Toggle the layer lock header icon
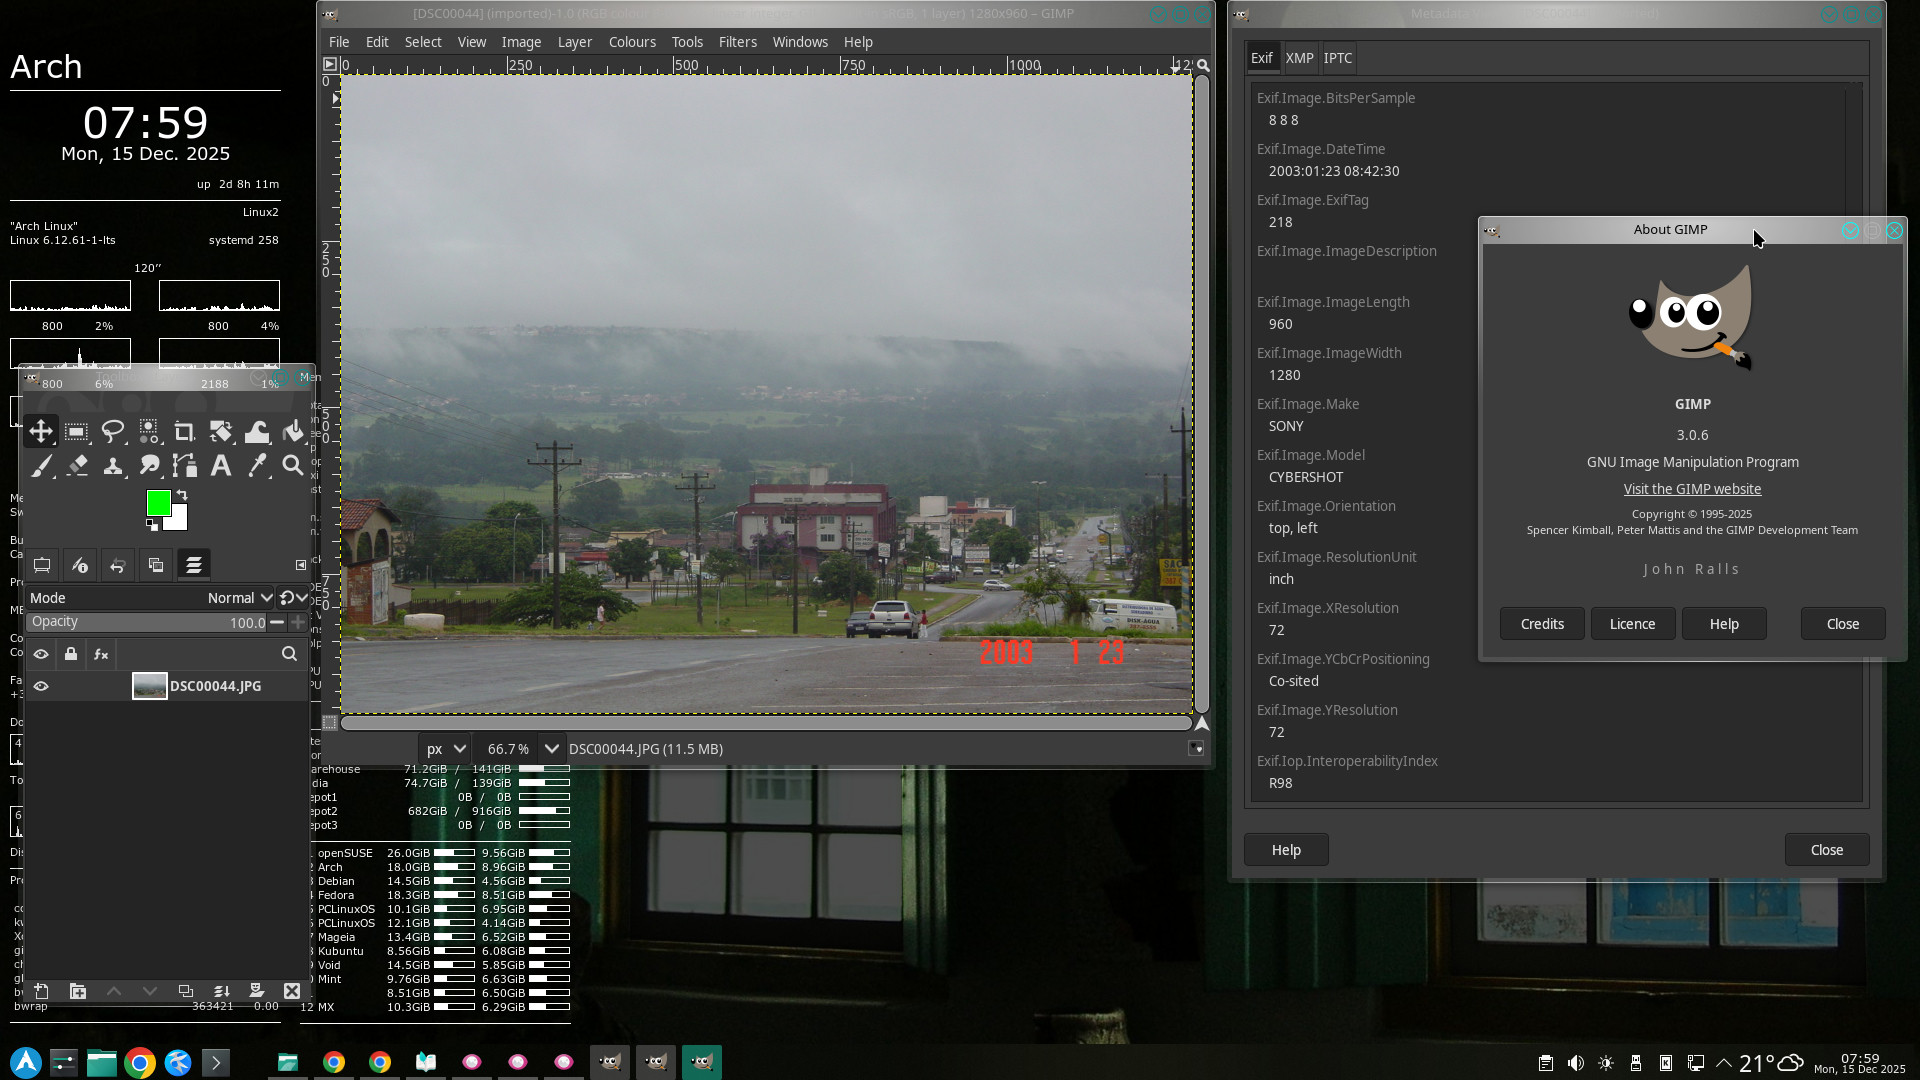Viewport: 1920px width, 1080px height. pos(71,654)
